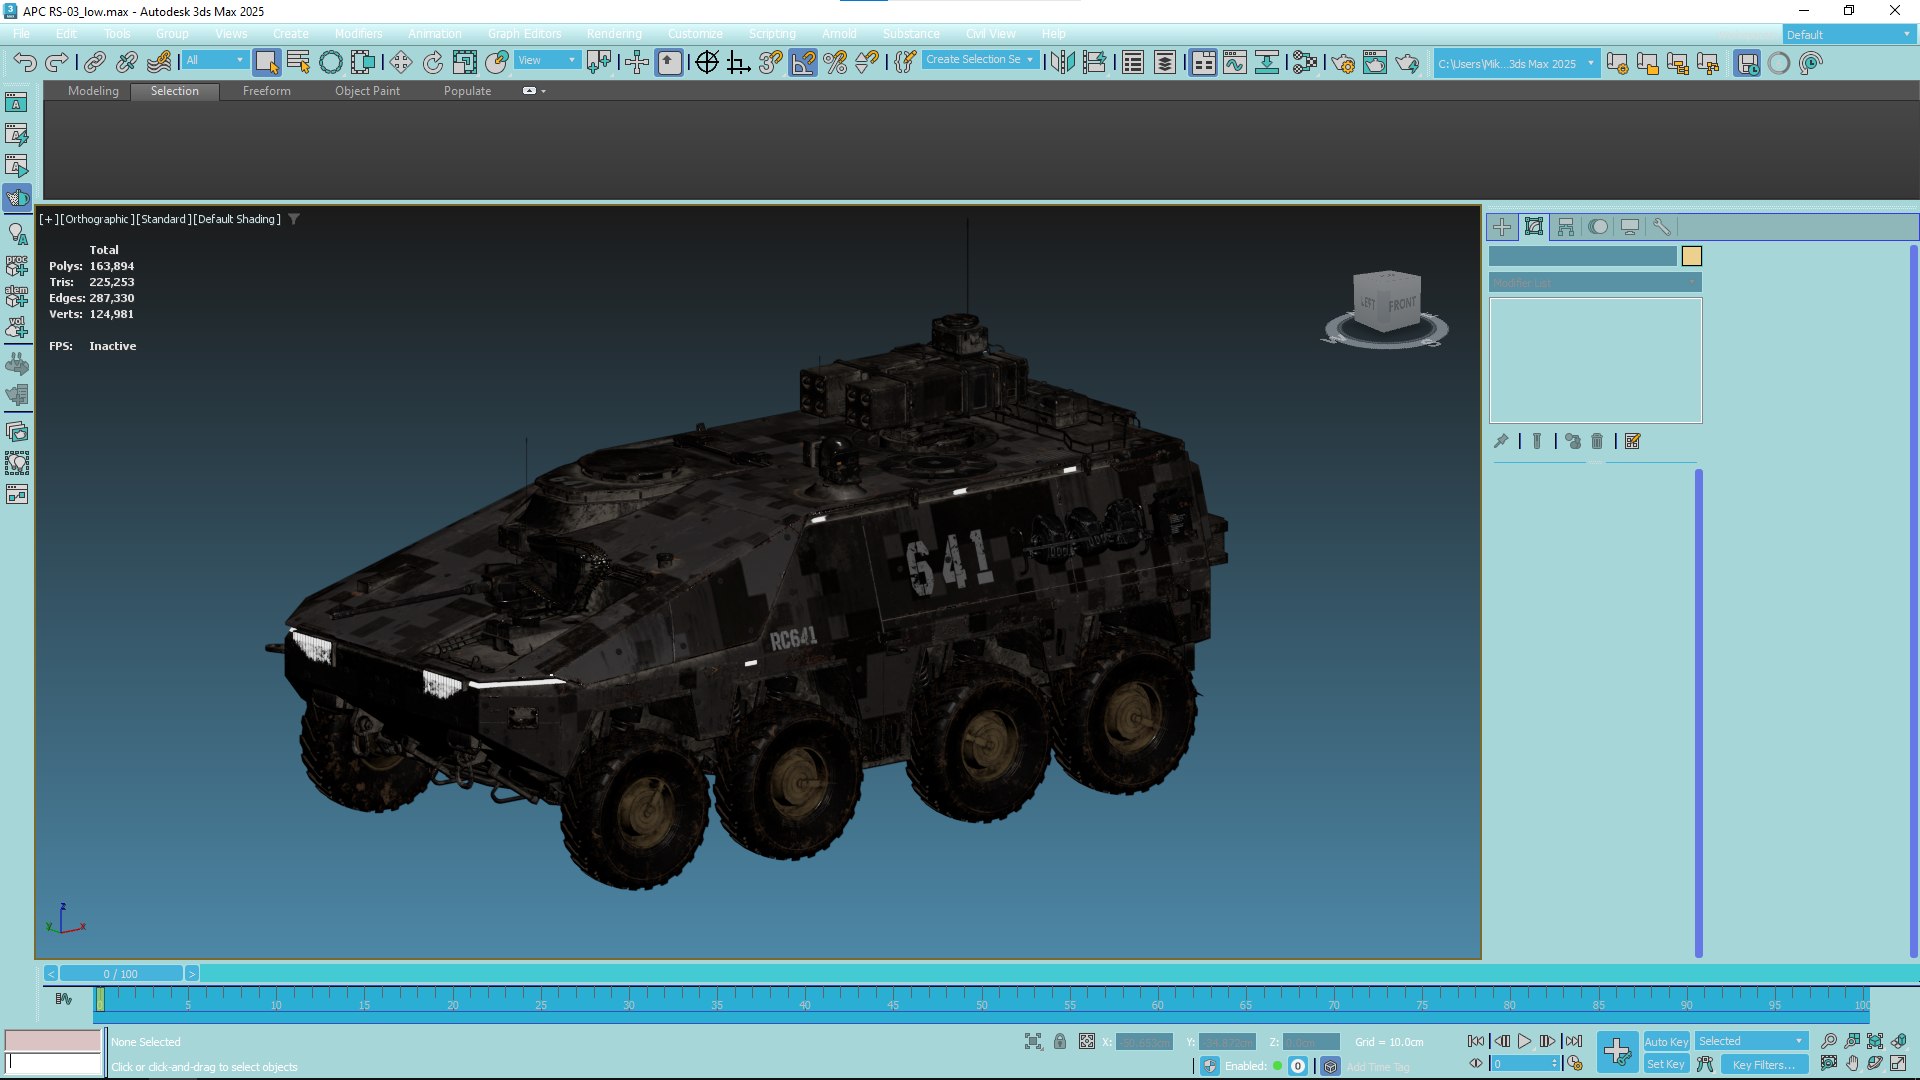Click the Mirror tool icon
1920x1080 pixels.
click(1063, 63)
